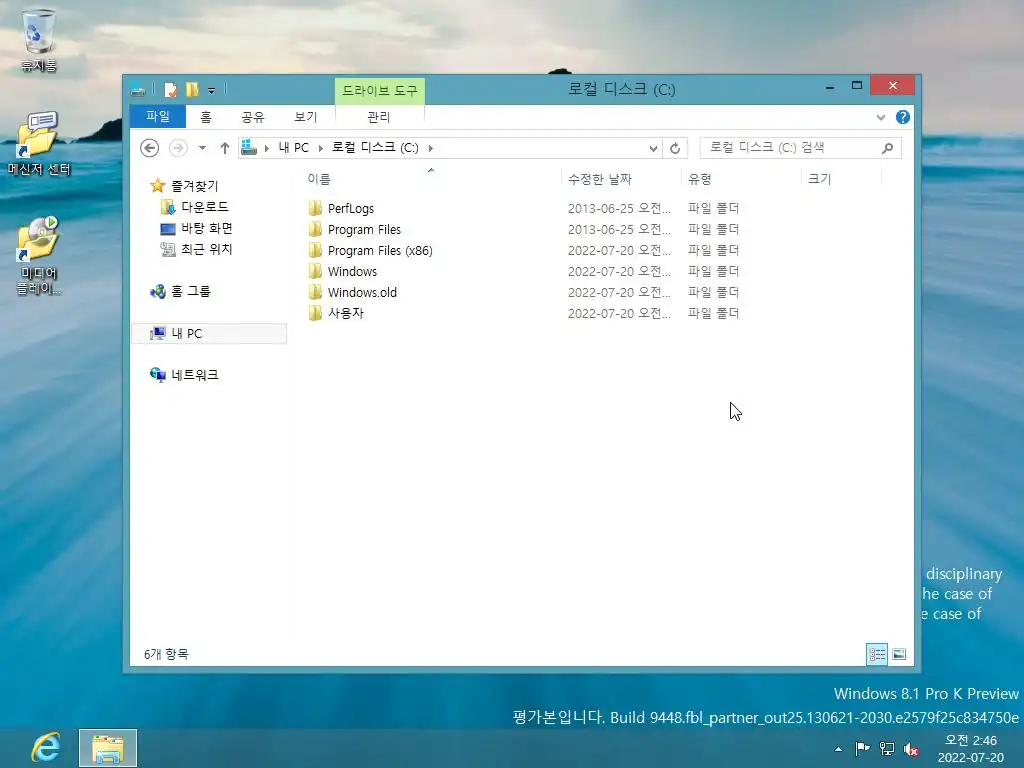Open the 미디어 플레이어 desktop shortcut
The height and width of the screenshot is (768, 1024).
[39, 255]
